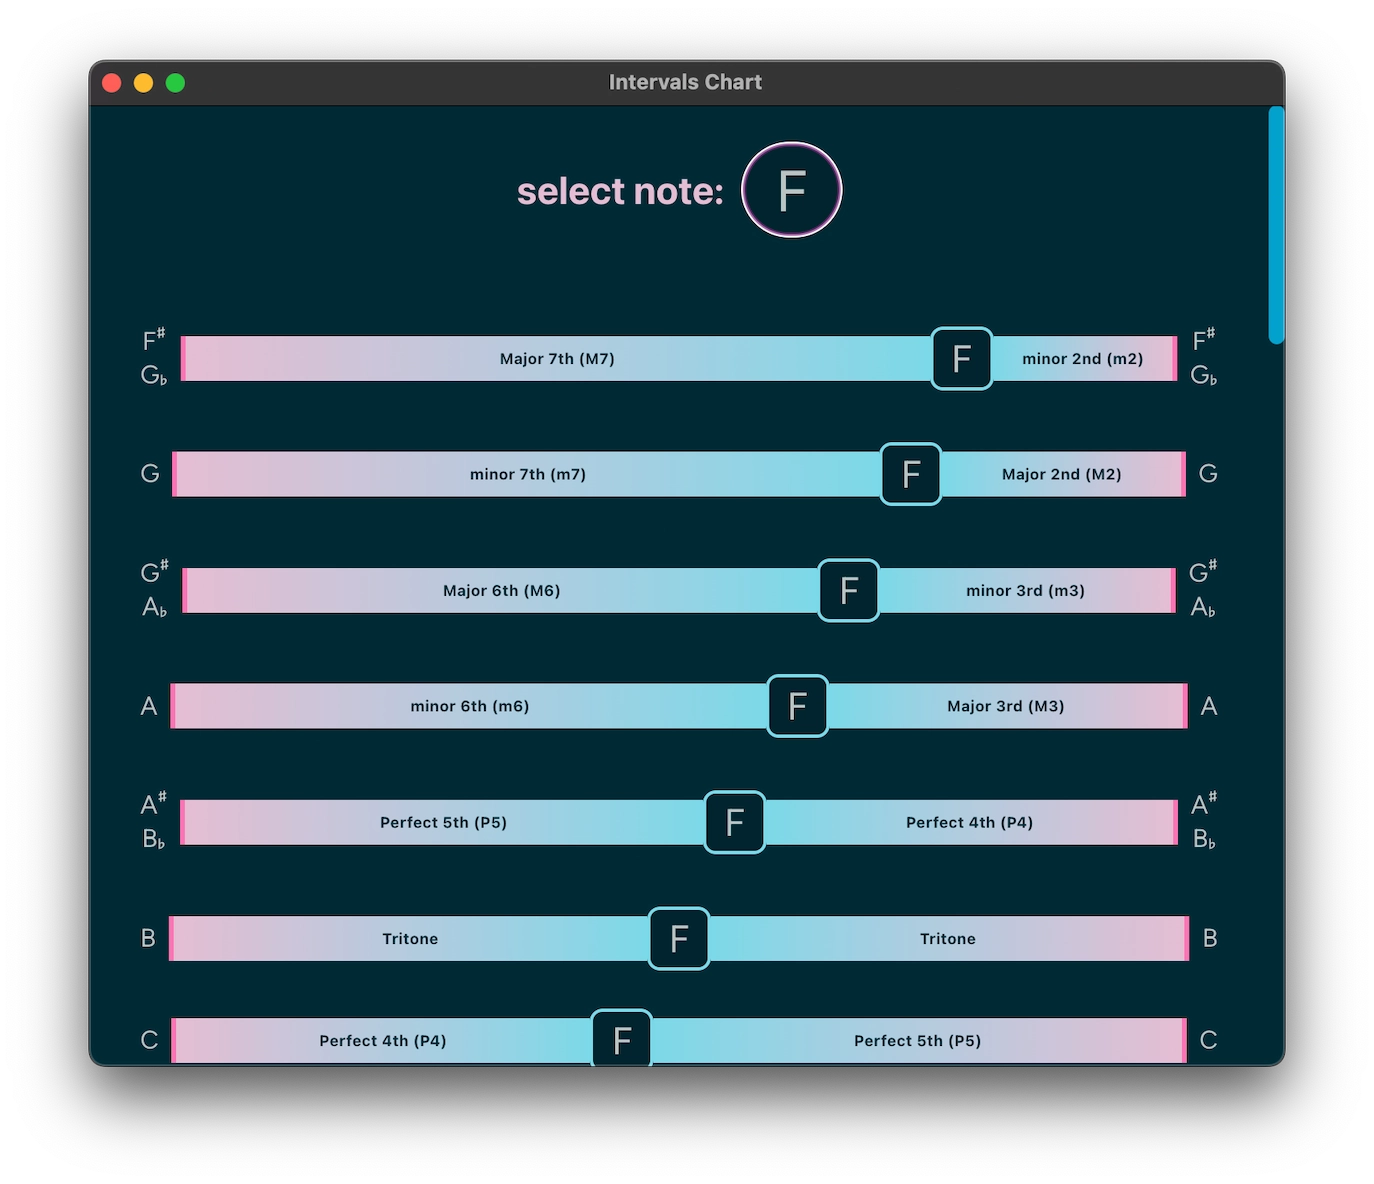Image resolution: width=1374 pixels, height=1184 pixels.
Task: Click the right G note label
Action: 1208,473
